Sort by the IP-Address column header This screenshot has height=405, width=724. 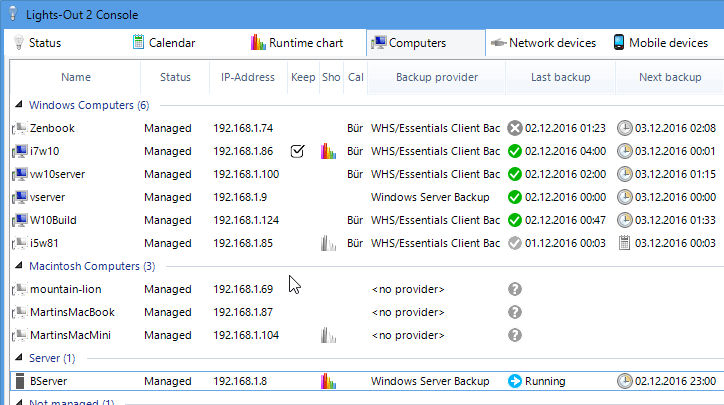248,77
